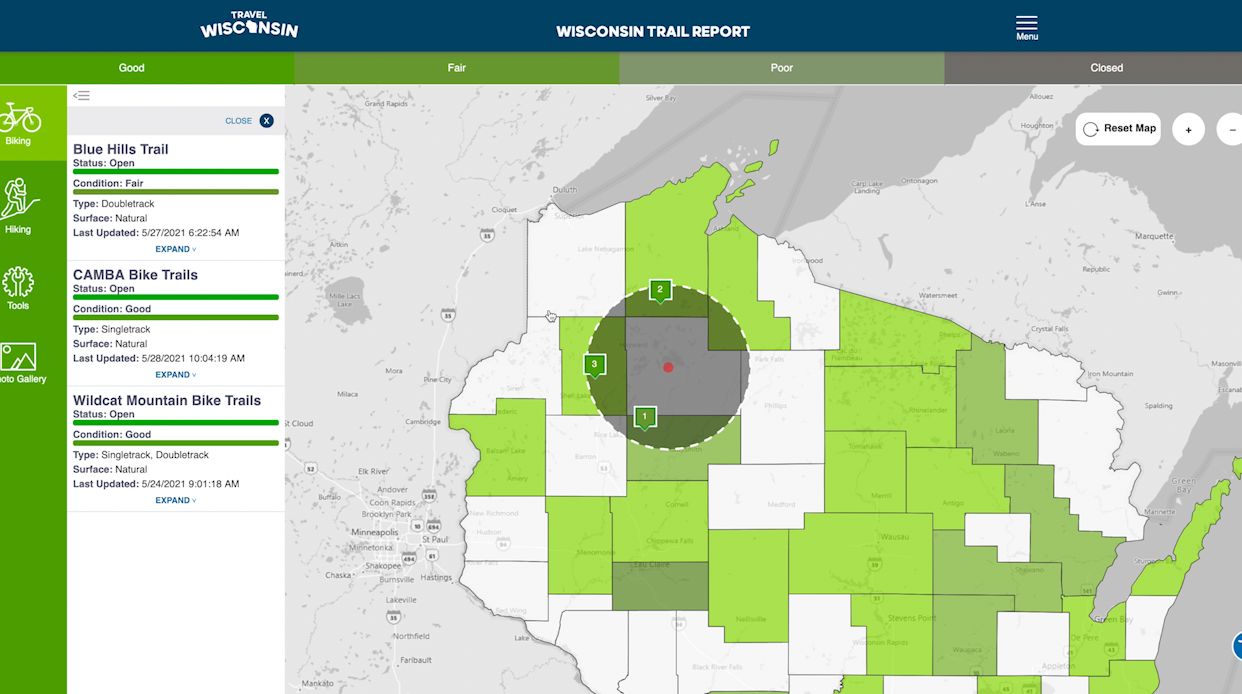This screenshot has height=694, width=1242.
Task: Filter trails by Good condition
Action: coord(132,68)
